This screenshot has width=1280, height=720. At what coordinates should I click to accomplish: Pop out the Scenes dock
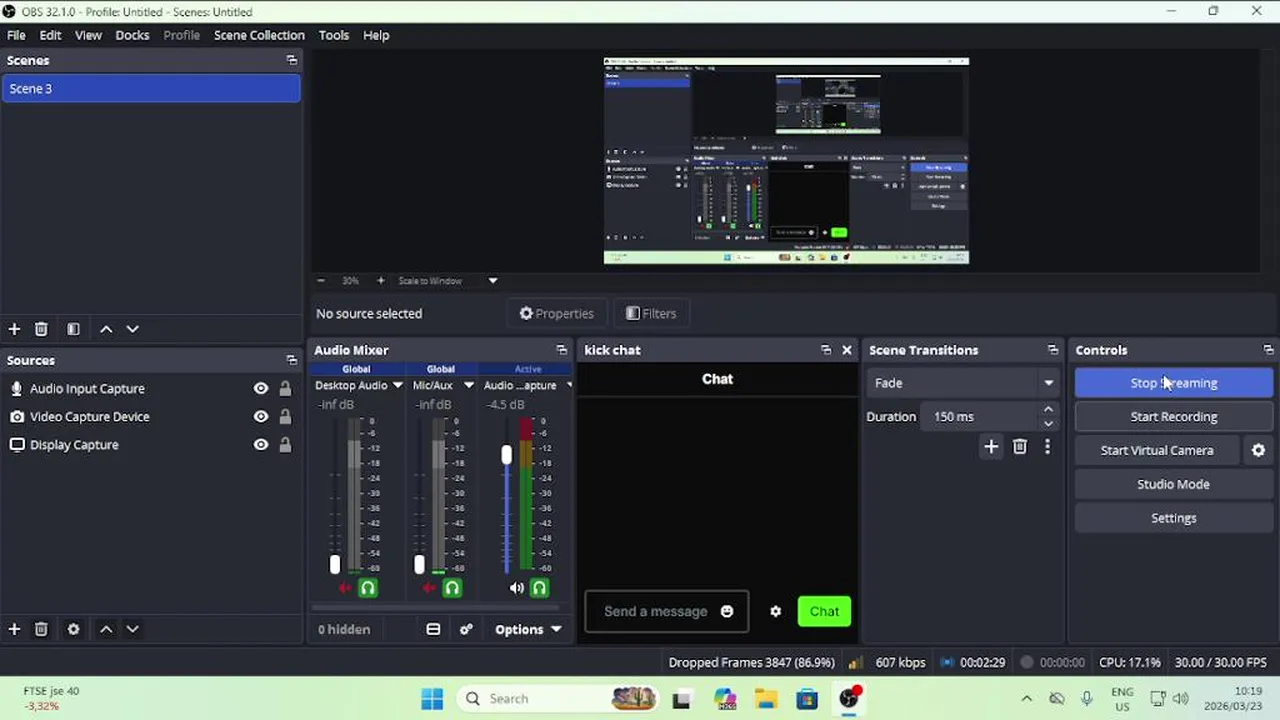coord(291,60)
